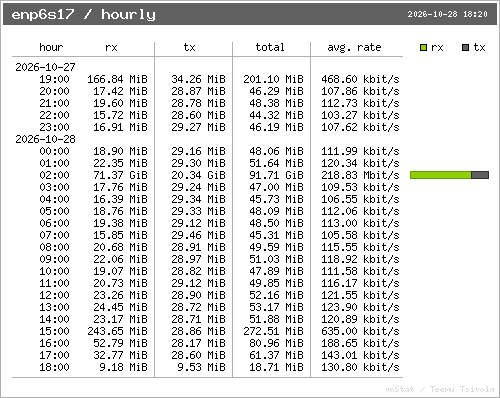This screenshot has width=500, height=398.
Task: Click the 'rx' column header
Action: pyautogui.click(x=111, y=48)
